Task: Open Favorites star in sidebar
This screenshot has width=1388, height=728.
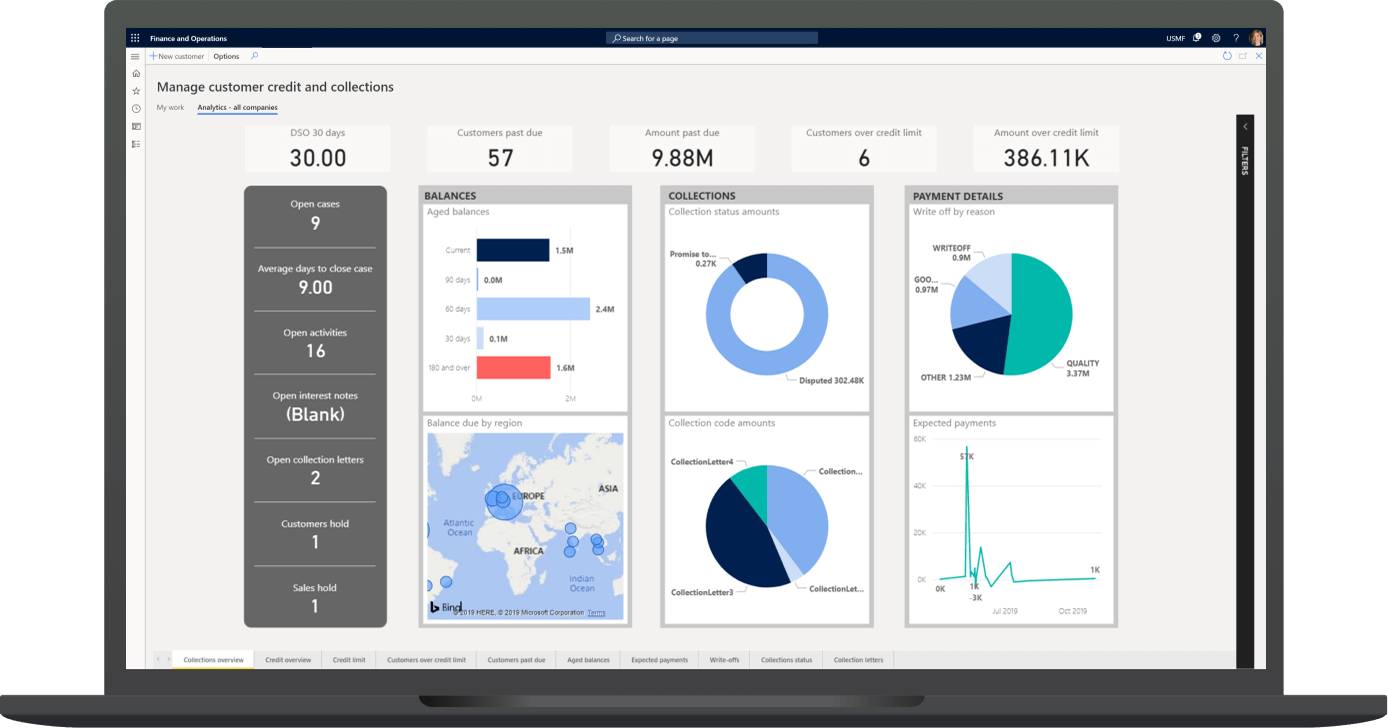Action: click(136, 91)
